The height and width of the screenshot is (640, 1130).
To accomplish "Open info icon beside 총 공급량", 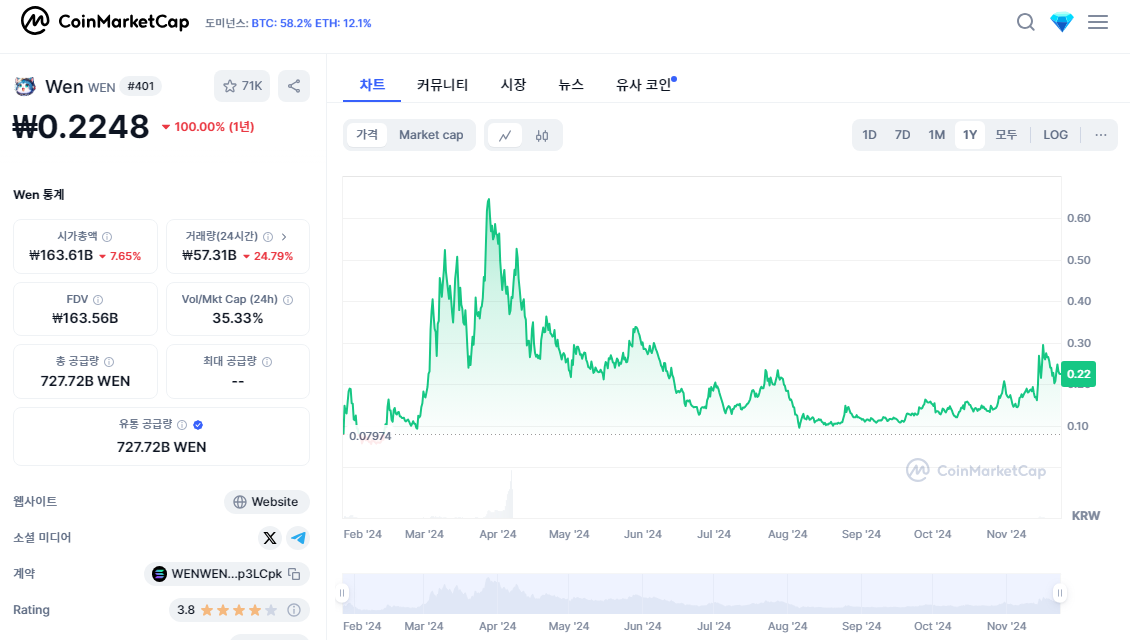I will point(109,362).
